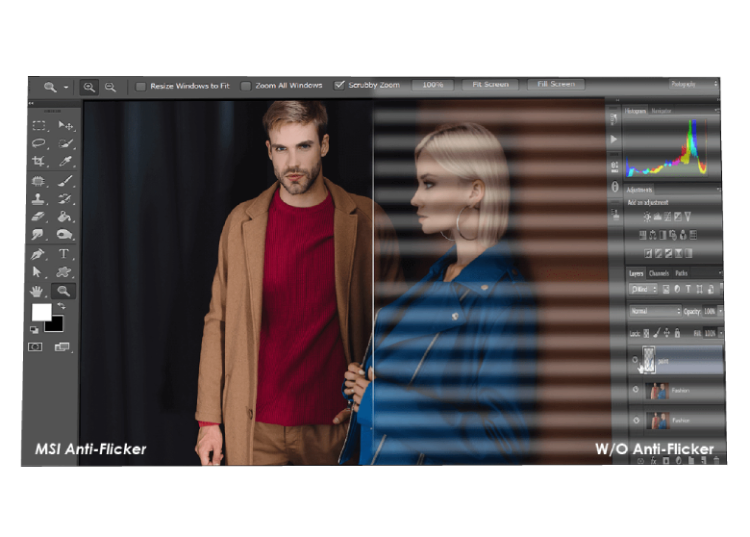This screenshot has height=537, width=750.
Task: Select the Horizontal Type tool
Action: pyautogui.click(x=64, y=254)
